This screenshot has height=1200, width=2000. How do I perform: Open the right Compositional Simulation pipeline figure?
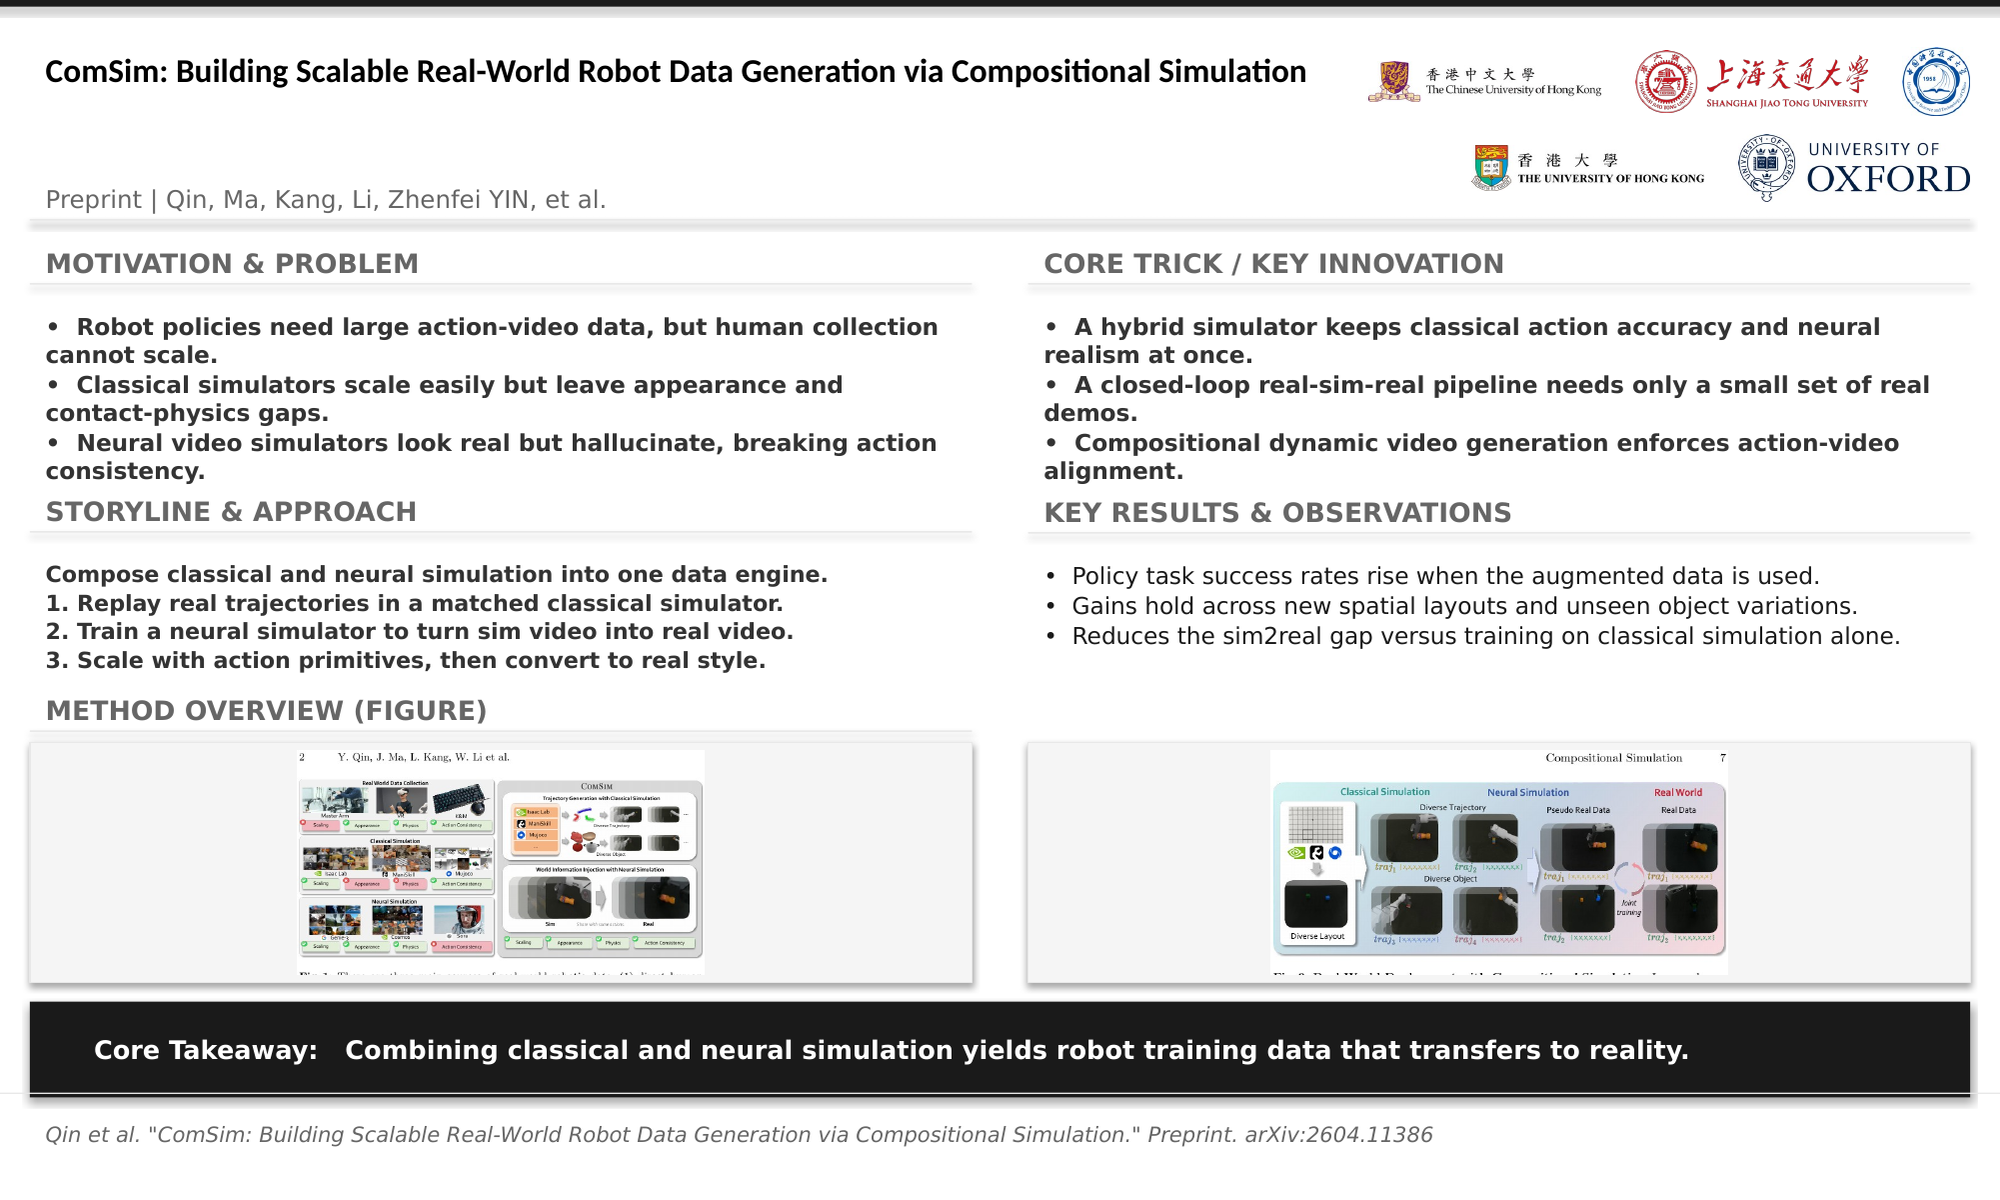click(1499, 862)
